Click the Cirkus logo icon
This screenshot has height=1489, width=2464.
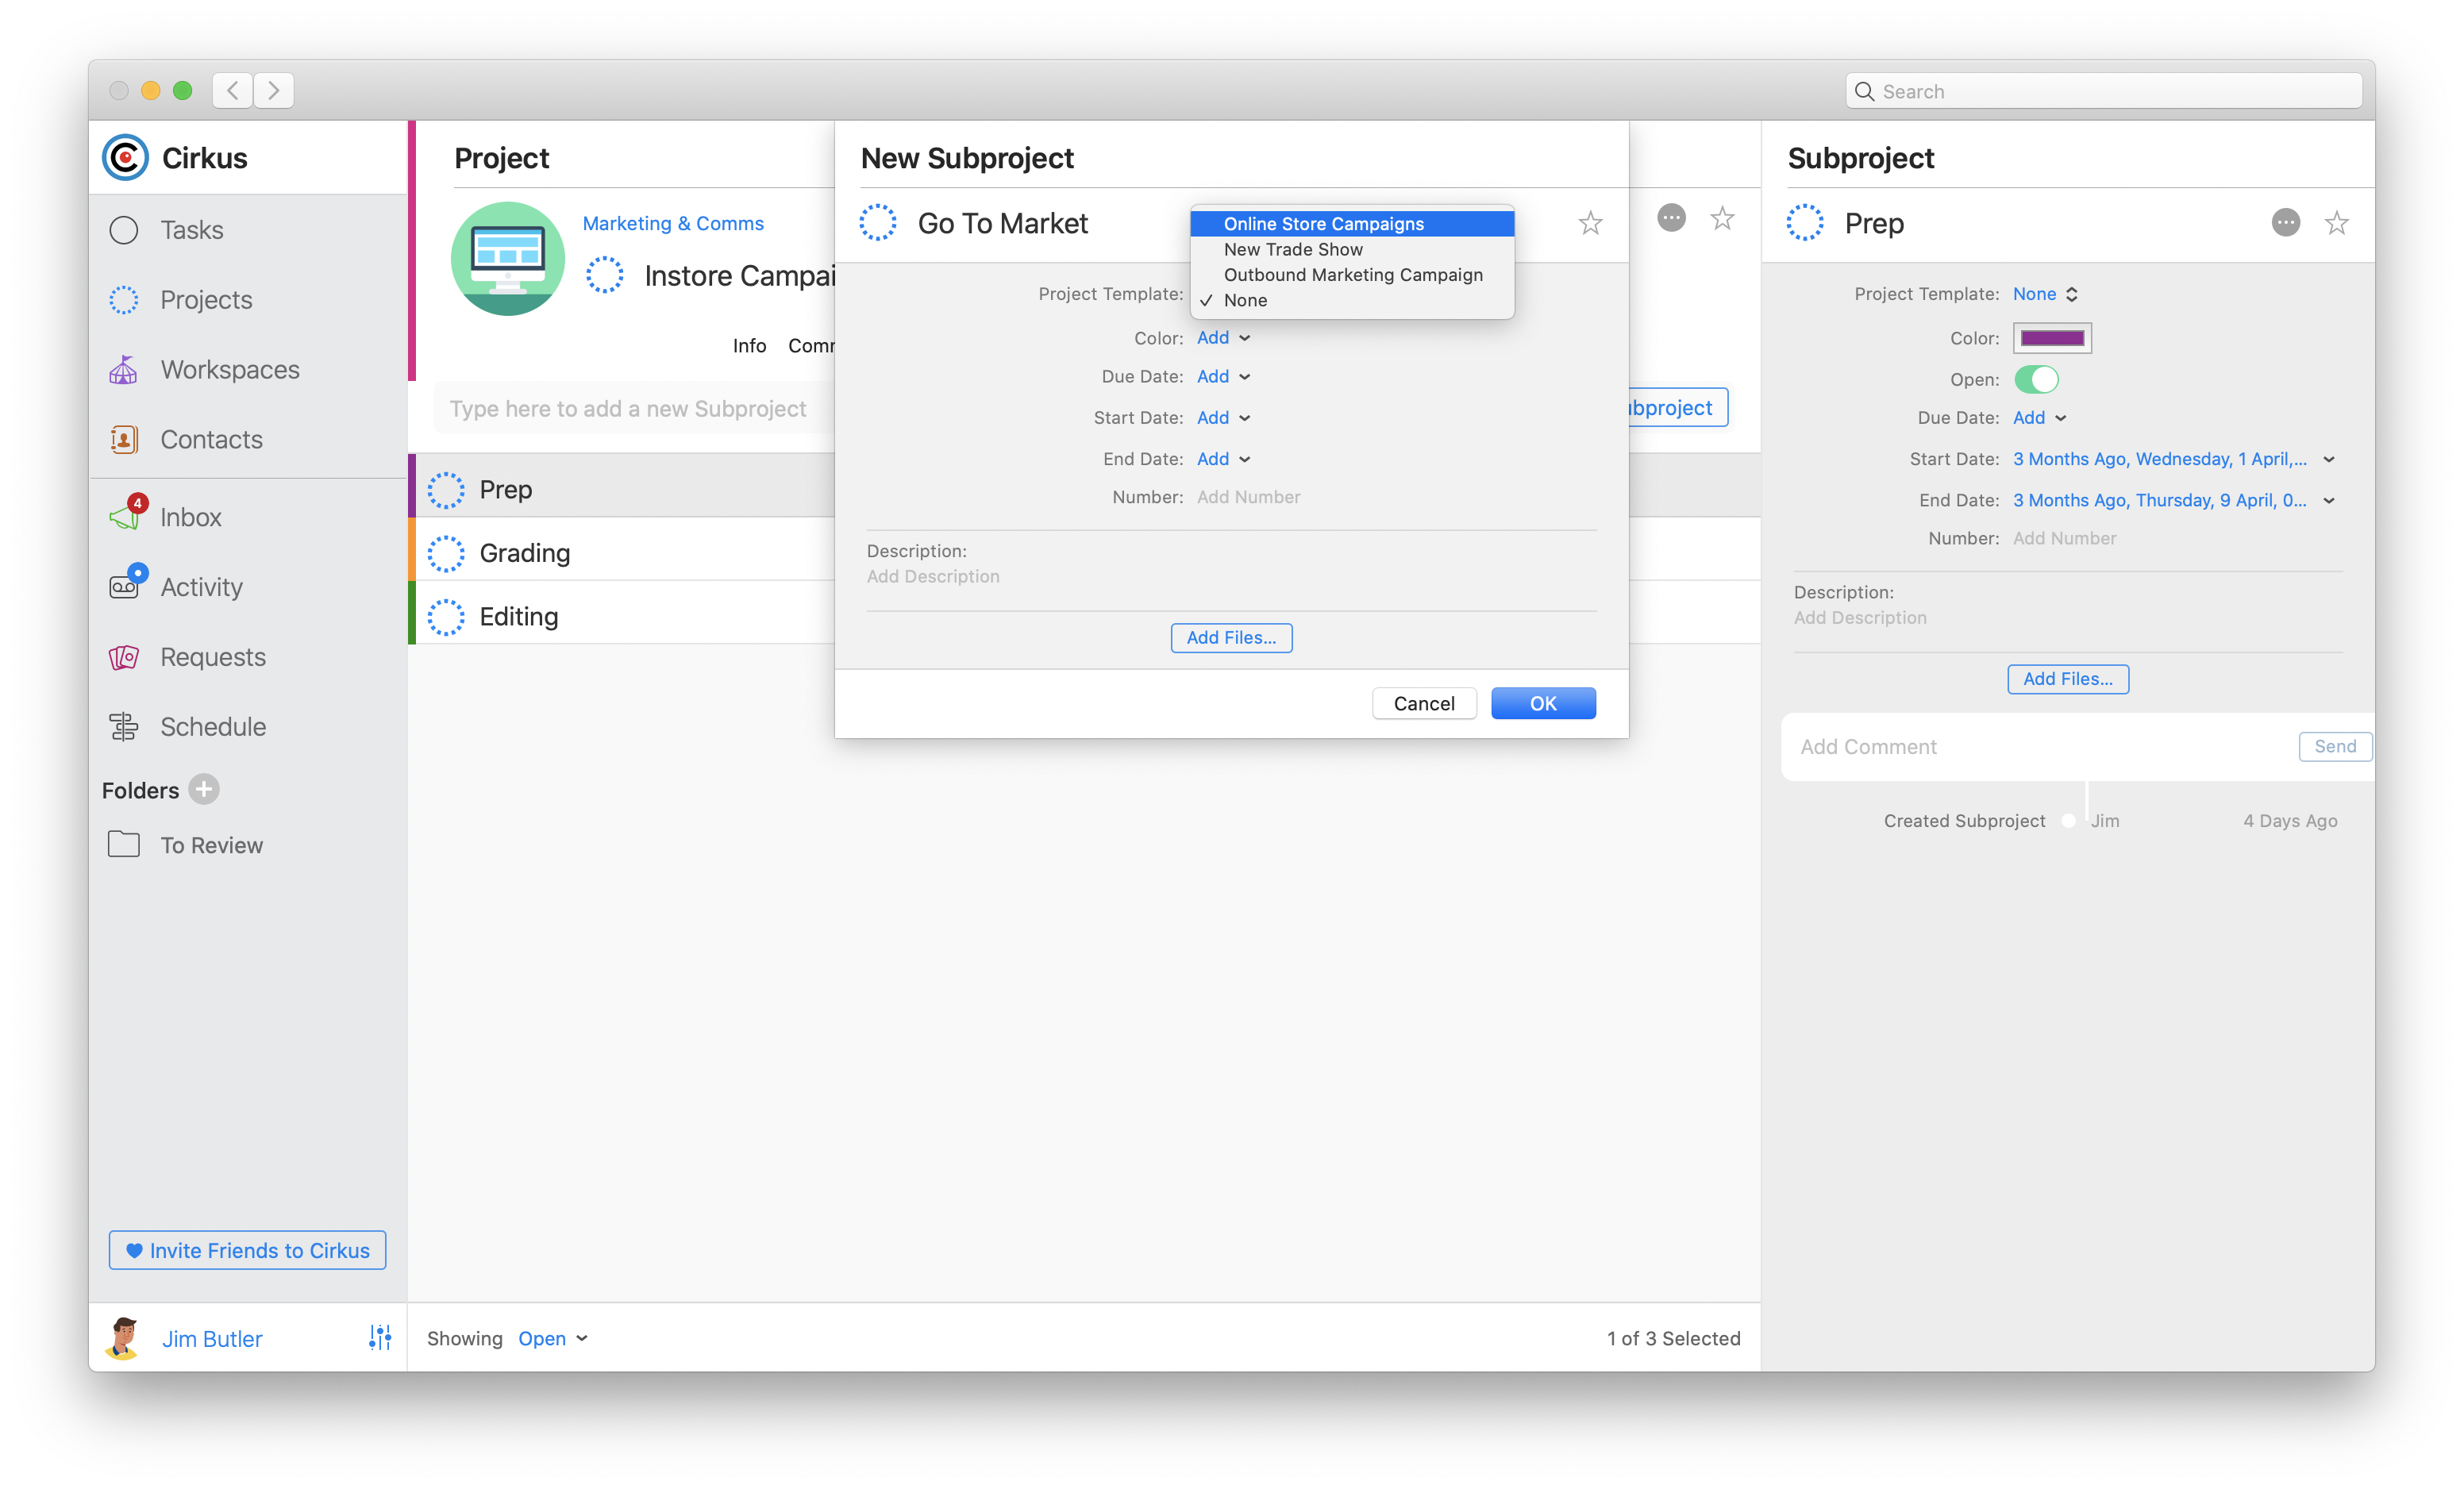pyautogui.click(x=125, y=158)
